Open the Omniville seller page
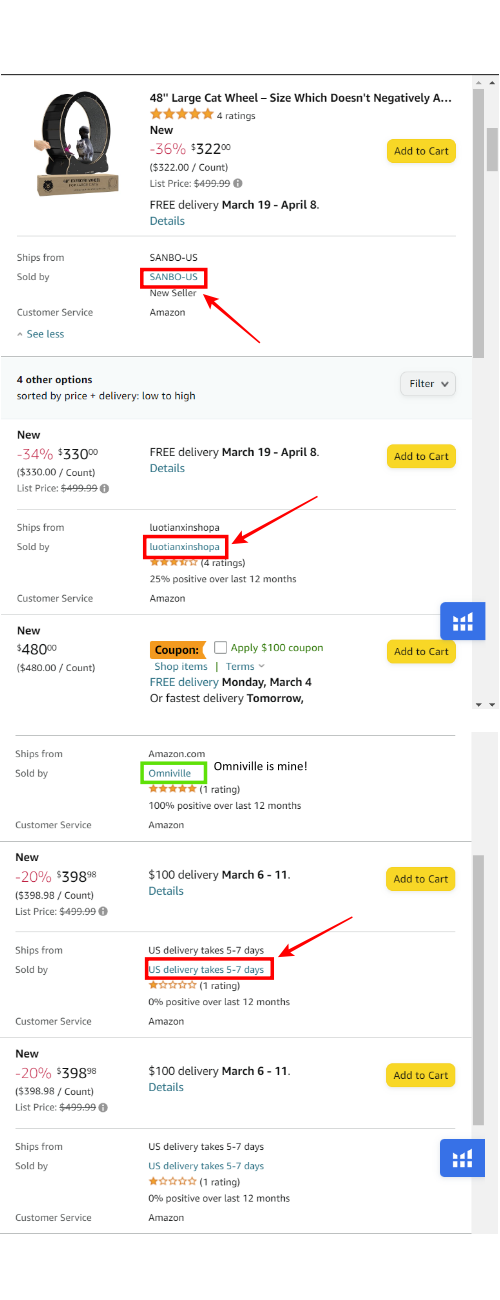500x1300 pixels. [169, 773]
